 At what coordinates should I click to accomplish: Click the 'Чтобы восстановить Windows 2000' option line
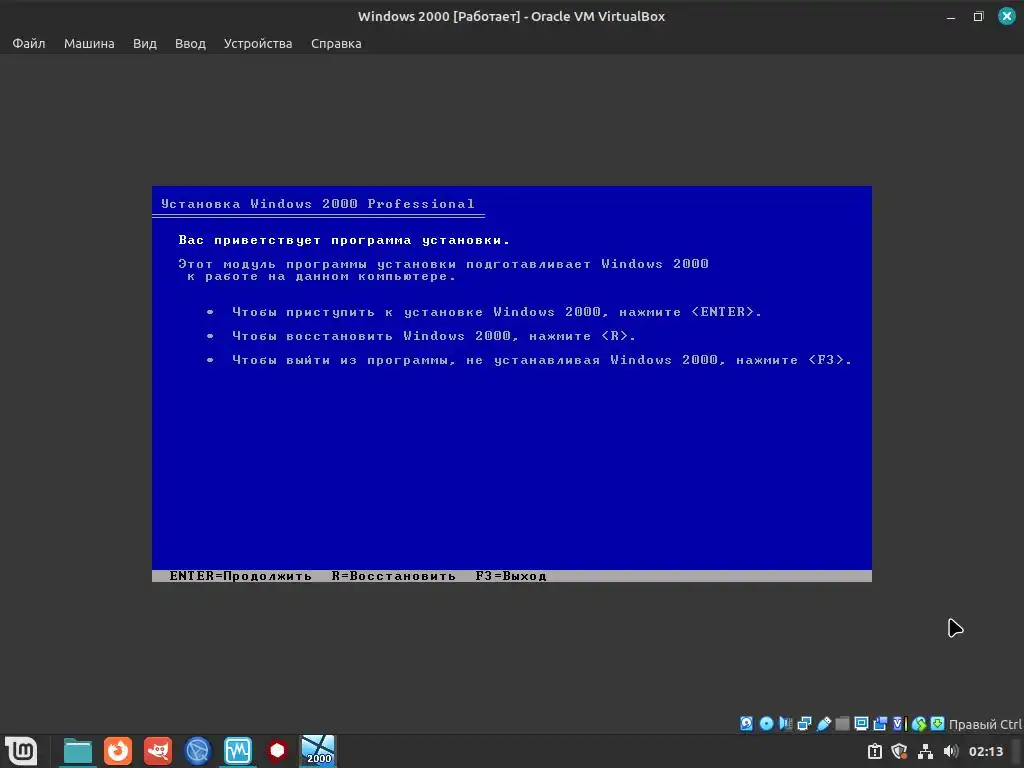pos(434,336)
